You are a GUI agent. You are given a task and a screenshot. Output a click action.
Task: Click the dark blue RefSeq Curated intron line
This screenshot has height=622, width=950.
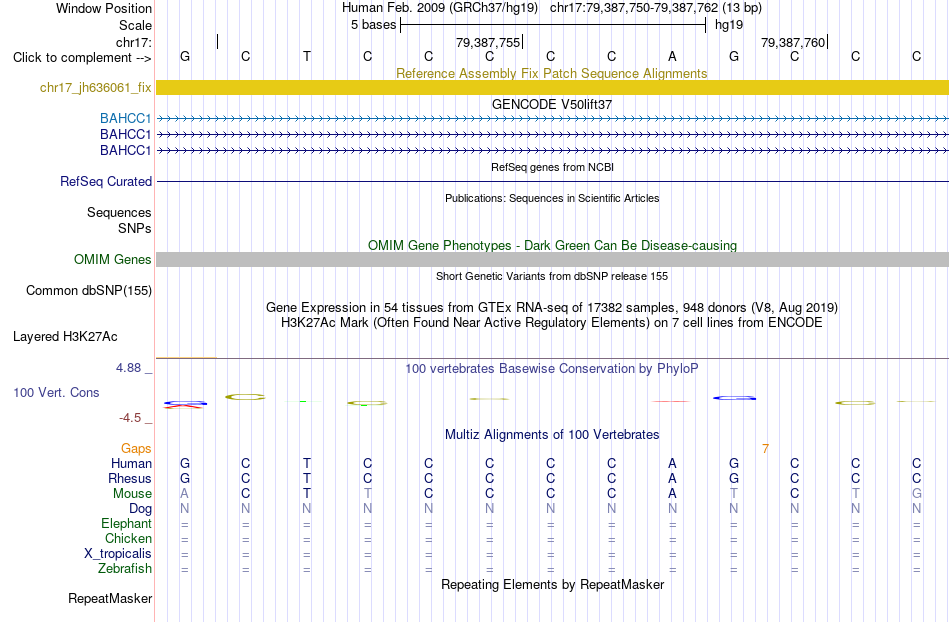click(552, 181)
